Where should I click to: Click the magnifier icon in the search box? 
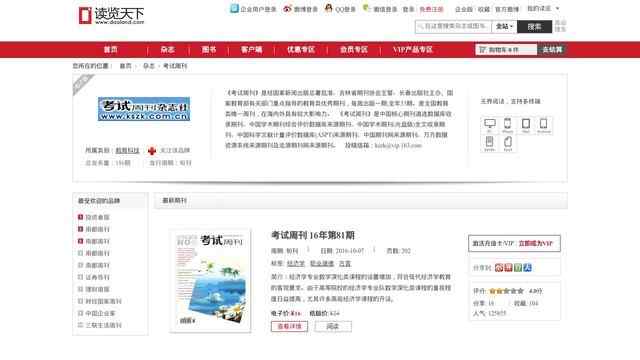[x=420, y=26]
